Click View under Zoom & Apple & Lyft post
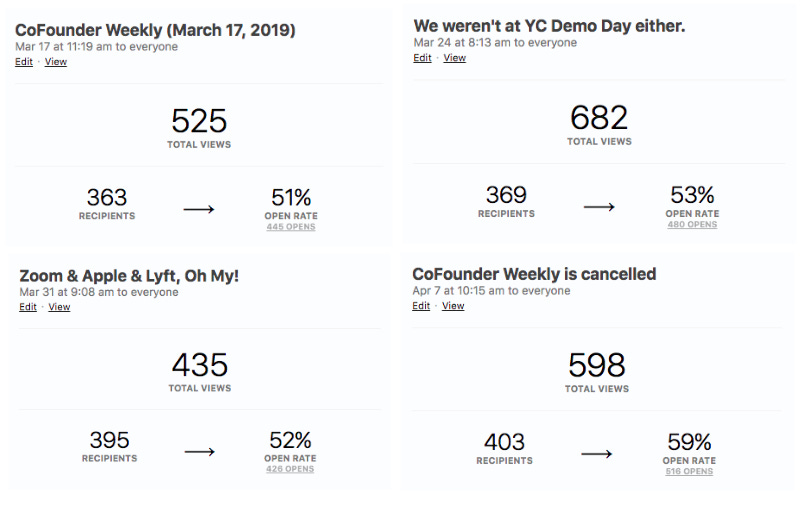 point(60,307)
